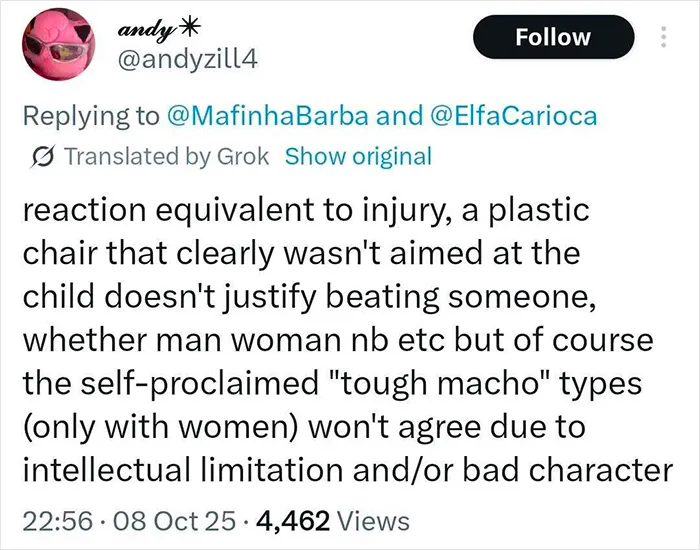Click the 08 Oct 25 date
Screen dimensions: 700x550
click(x=175, y=521)
